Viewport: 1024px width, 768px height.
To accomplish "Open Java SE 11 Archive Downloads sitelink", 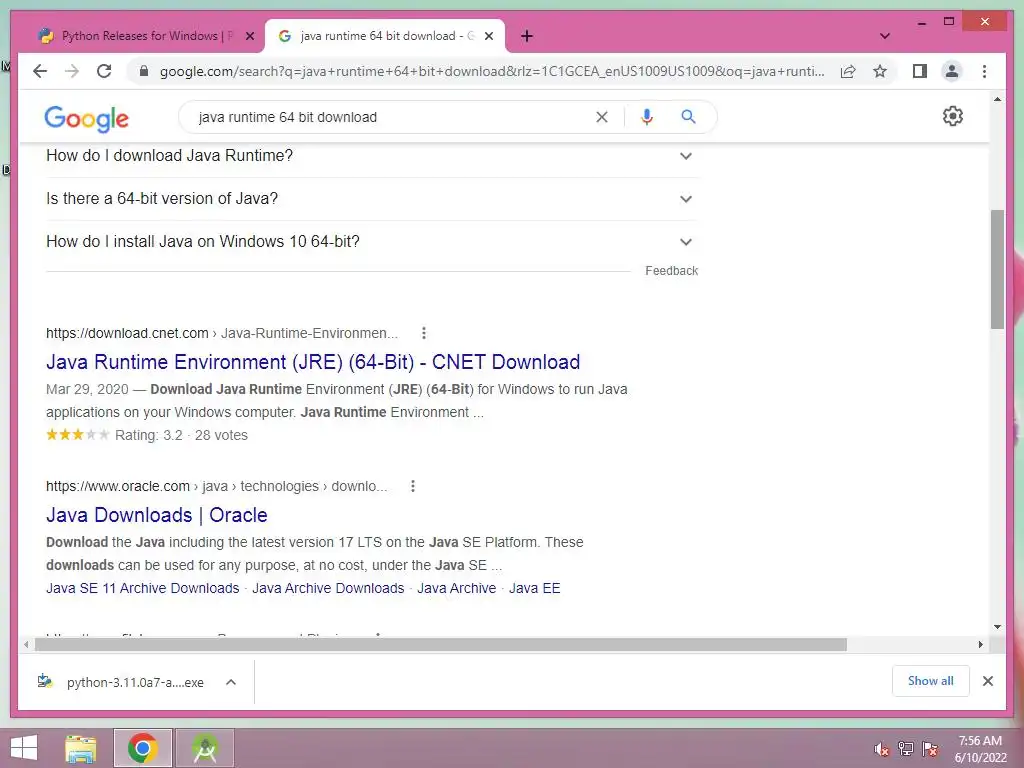I will tap(142, 588).
